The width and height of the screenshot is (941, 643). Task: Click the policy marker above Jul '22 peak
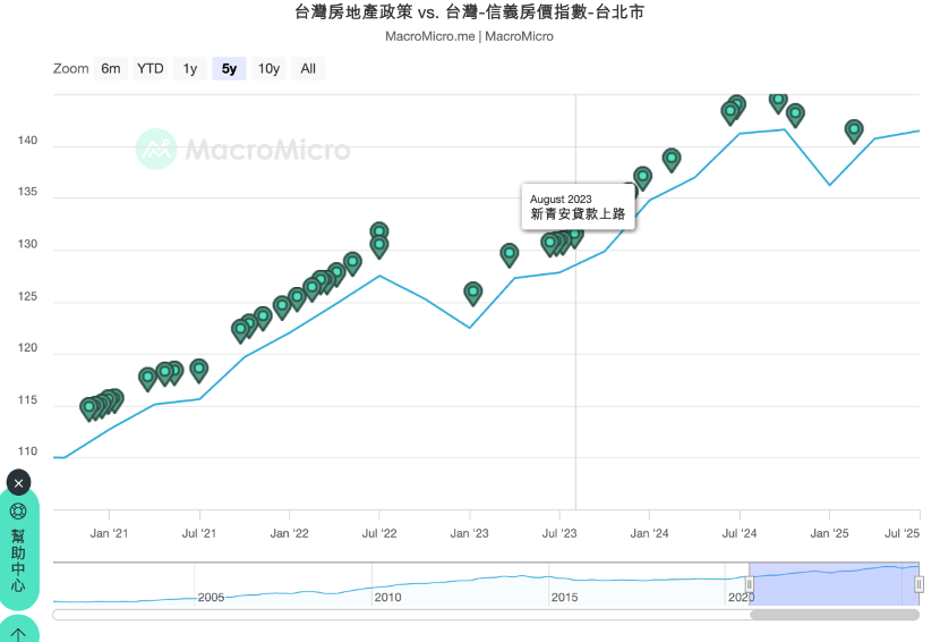pos(379,232)
